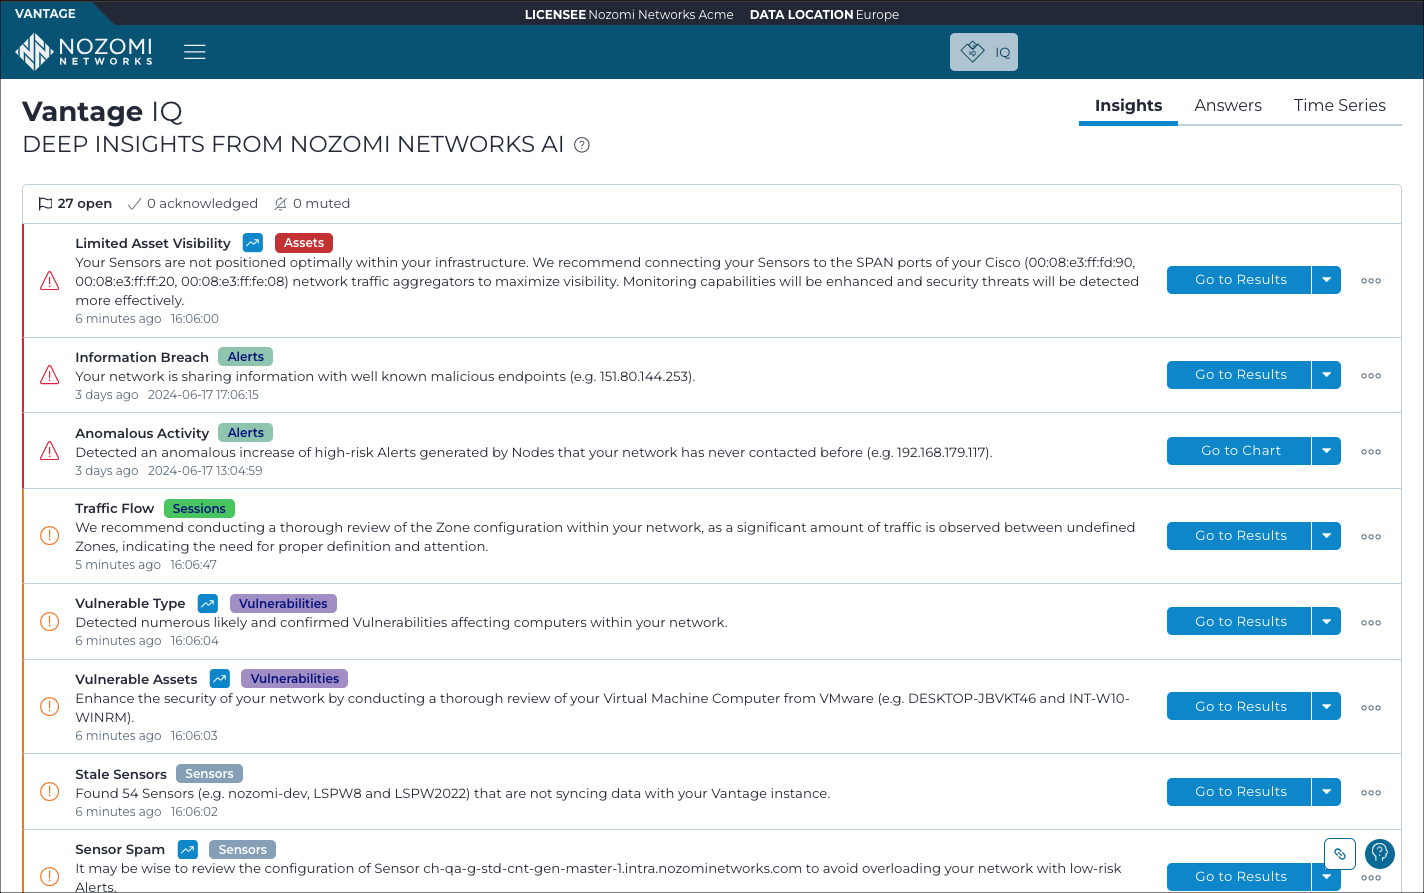The image size is (1424, 893).
Task: Open more options for Stale Sensors
Action: [1371, 793]
